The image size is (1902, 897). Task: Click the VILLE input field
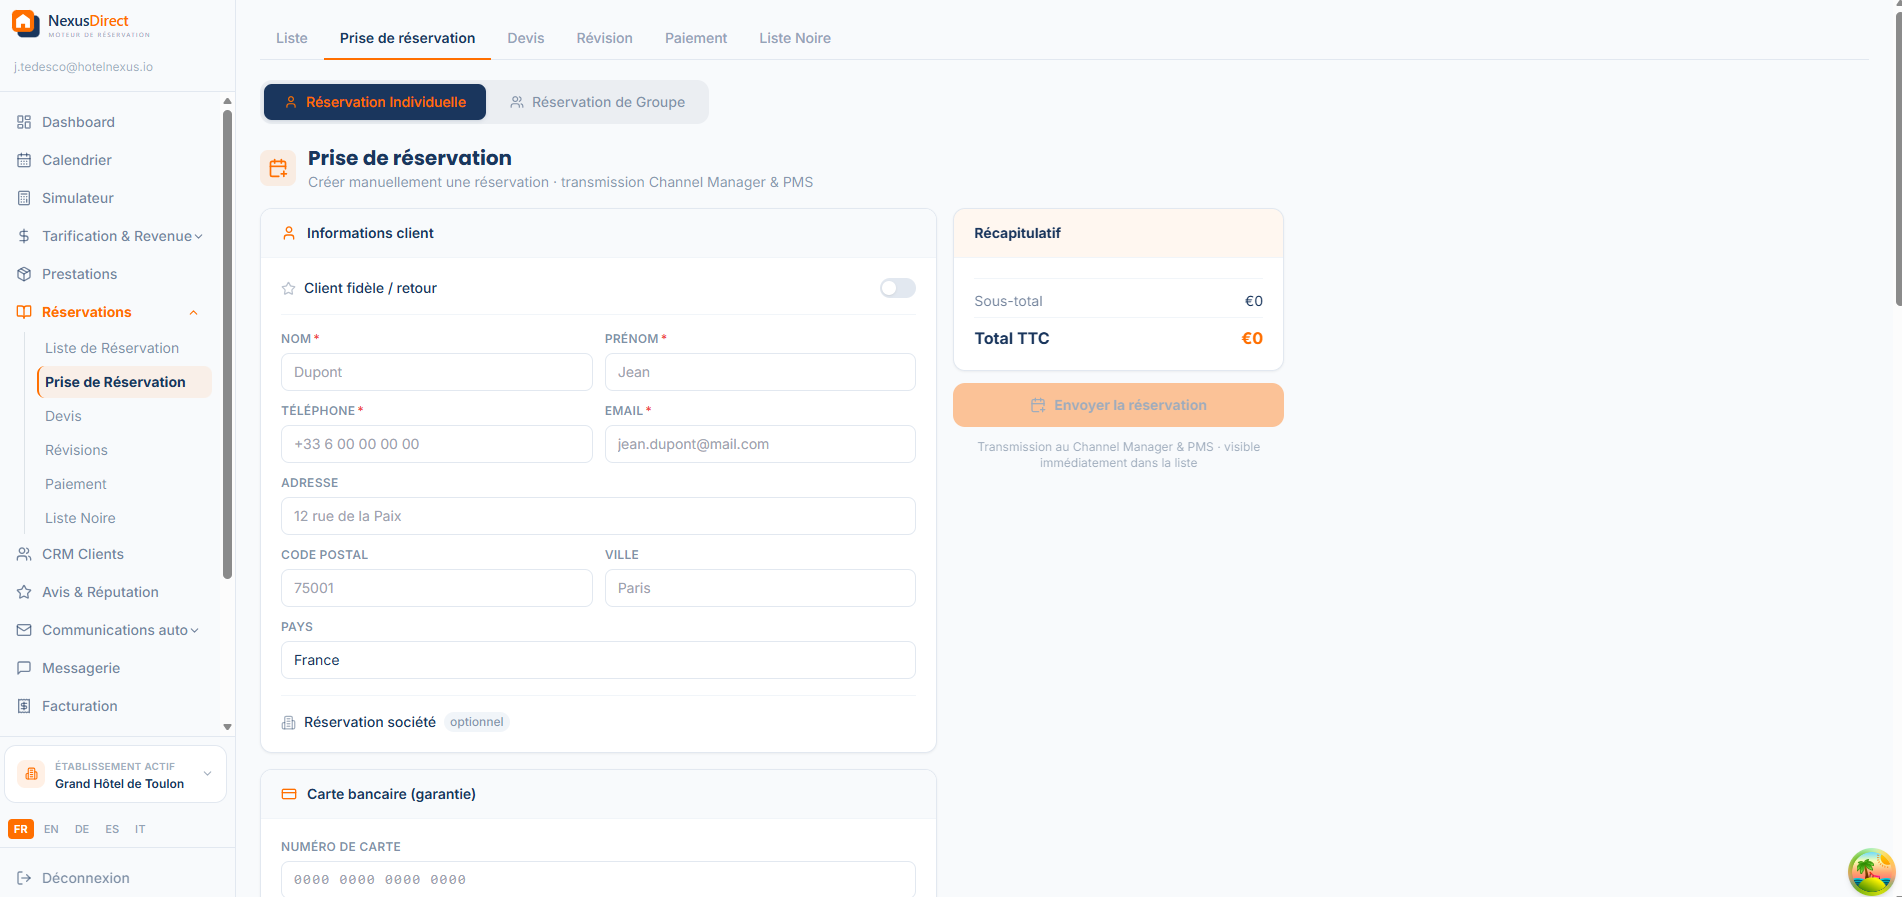(x=760, y=588)
